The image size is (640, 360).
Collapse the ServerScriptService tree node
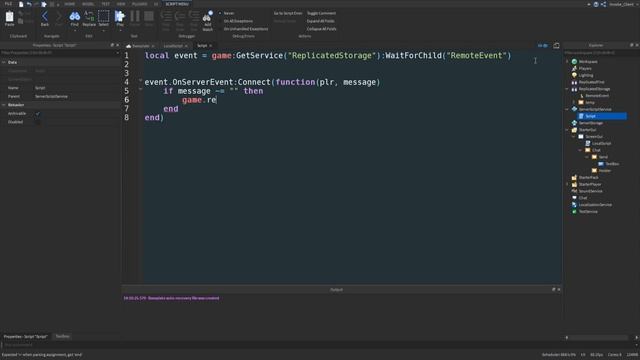(x=567, y=109)
